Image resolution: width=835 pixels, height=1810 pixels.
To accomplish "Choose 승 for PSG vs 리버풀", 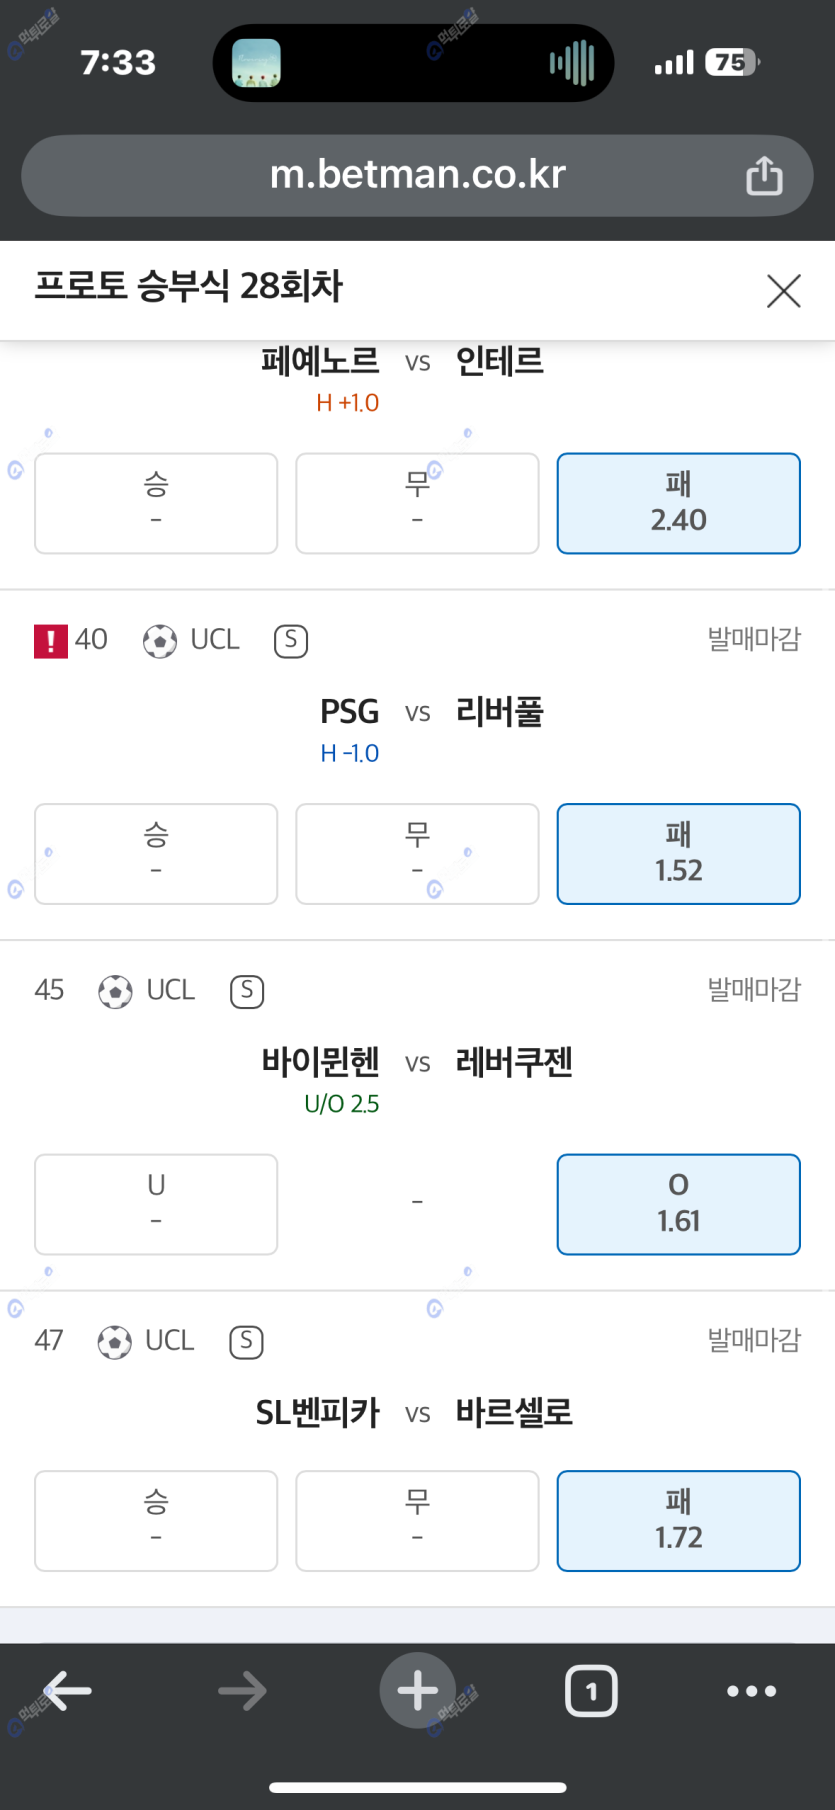I will pos(156,854).
